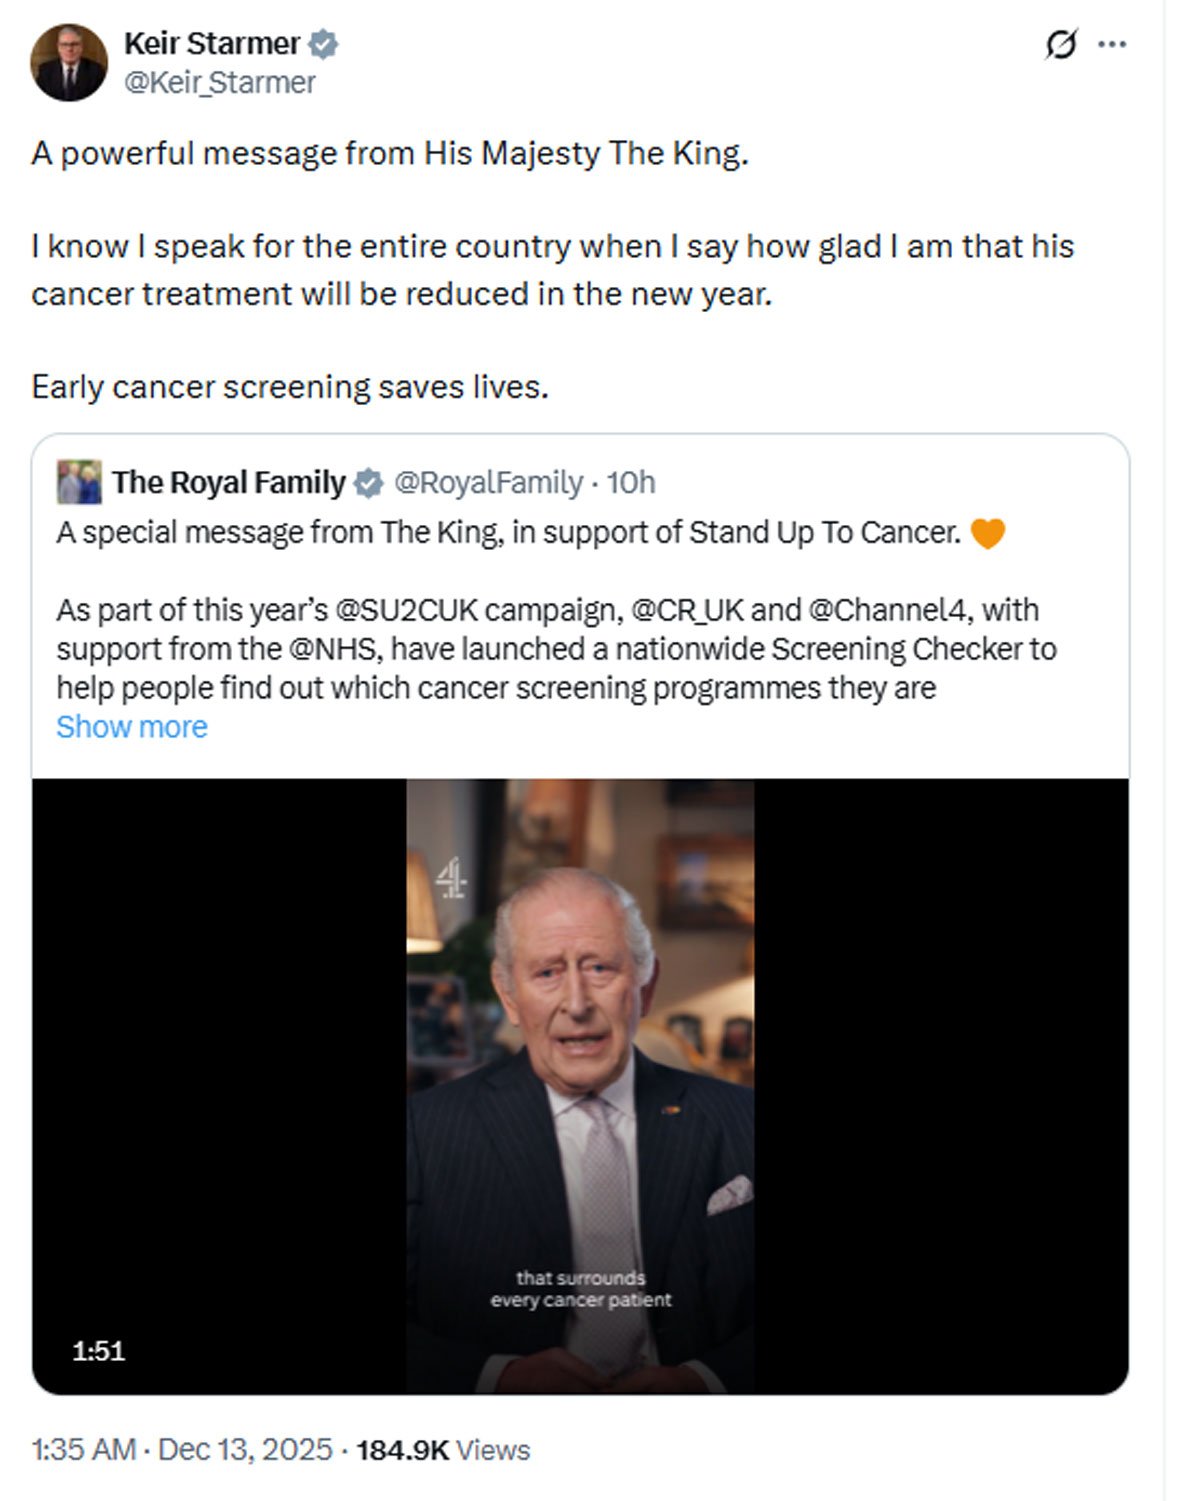Open the Keir Starmer display name link
Screen dimensions: 1200x1501
(x=212, y=44)
